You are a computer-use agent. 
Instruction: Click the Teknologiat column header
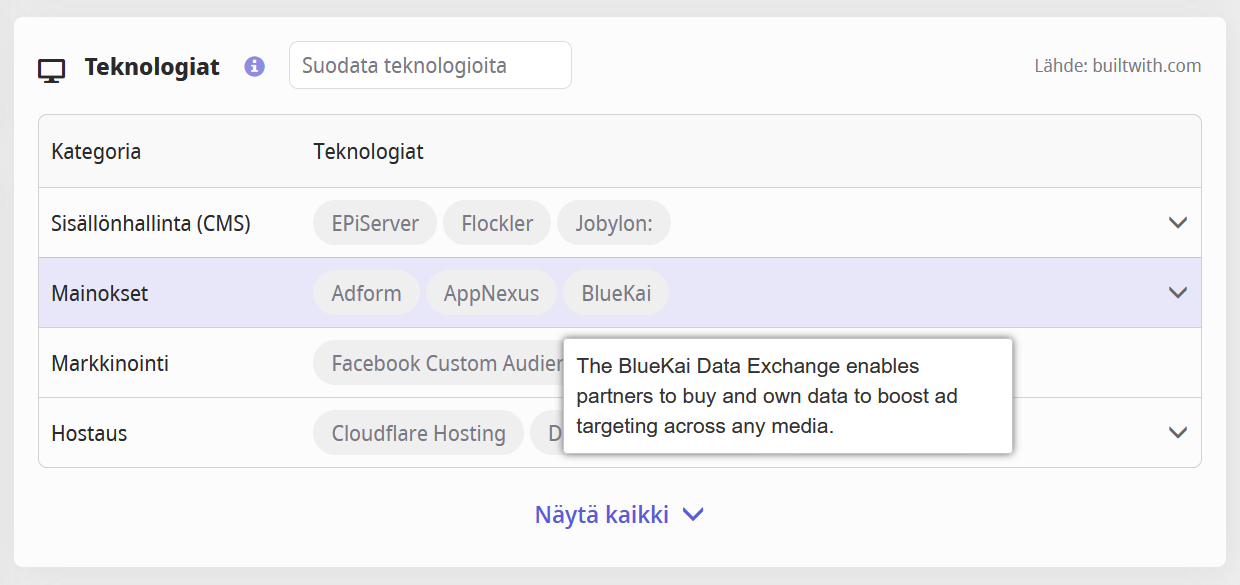369,152
